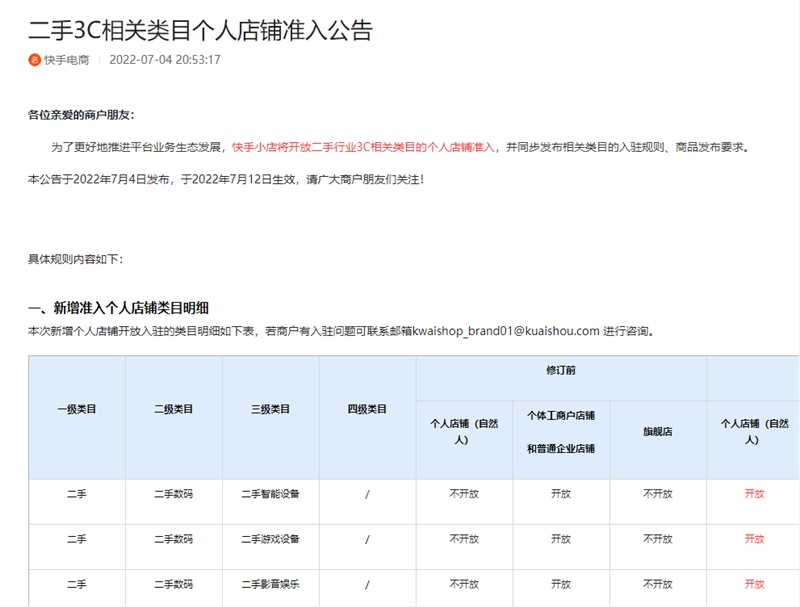Click the 二级类目 table column header

tap(174, 409)
